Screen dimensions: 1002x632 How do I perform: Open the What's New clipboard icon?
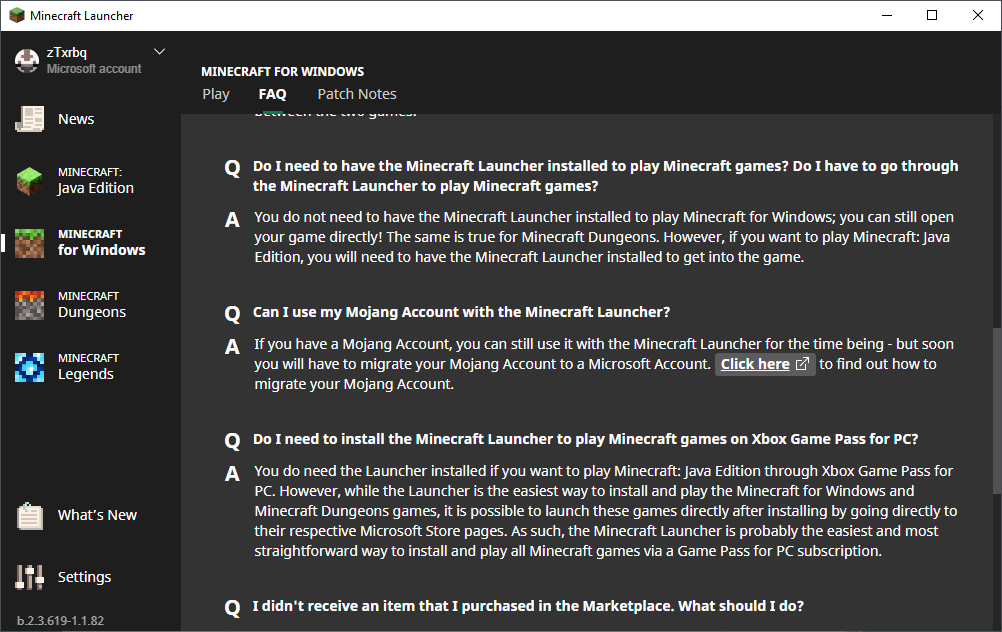[29, 516]
